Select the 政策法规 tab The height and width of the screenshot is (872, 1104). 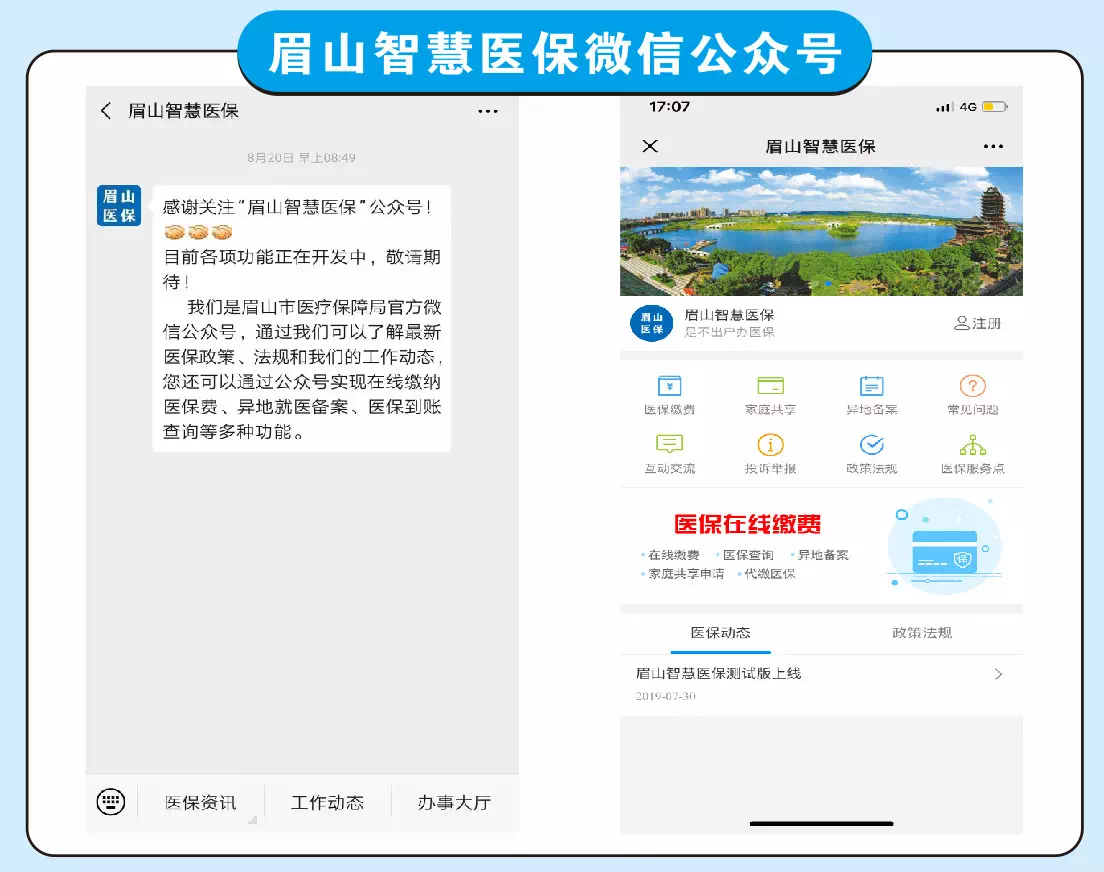(922, 633)
